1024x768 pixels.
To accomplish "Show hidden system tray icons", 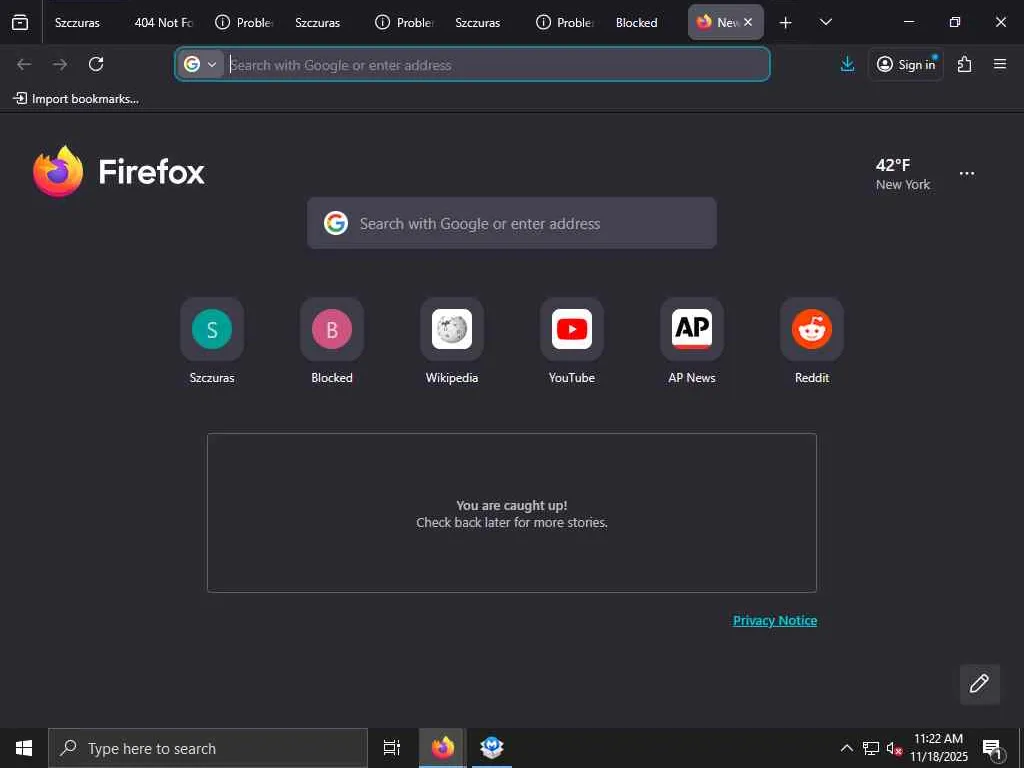I will (846, 748).
